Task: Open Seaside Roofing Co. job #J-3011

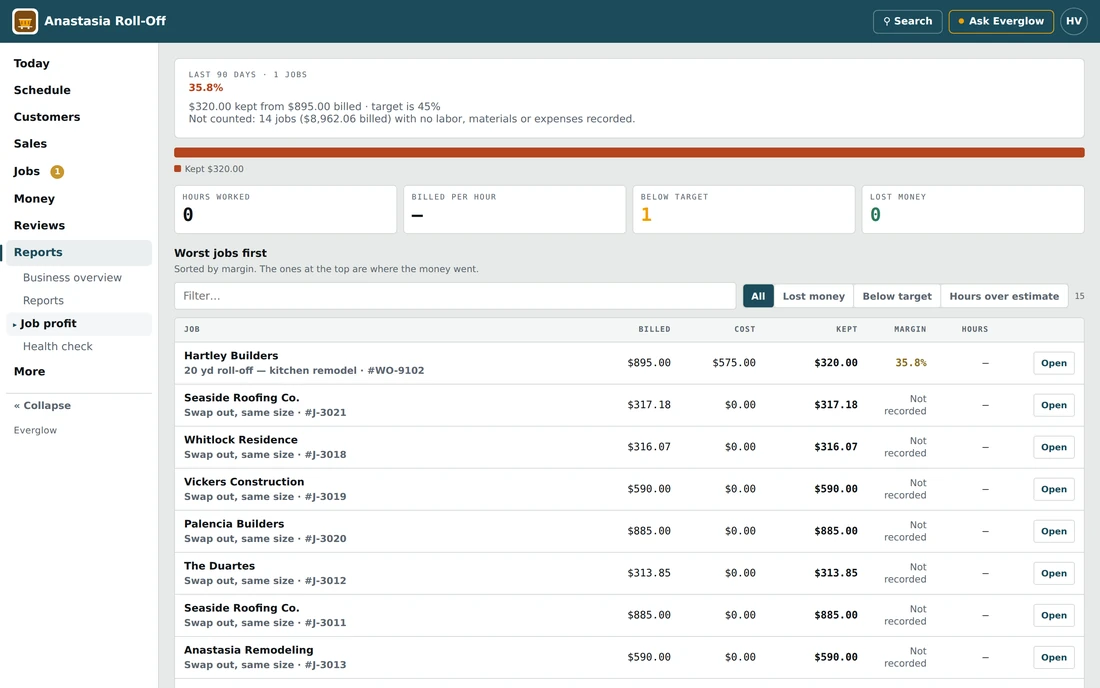Action: [1054, 615]
